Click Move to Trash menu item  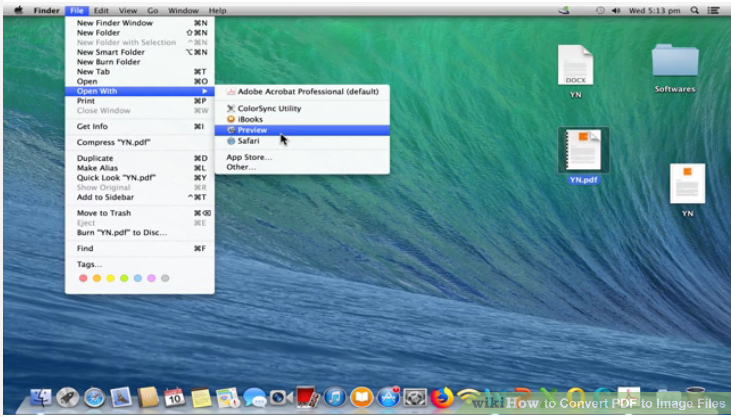coord(103,213)
